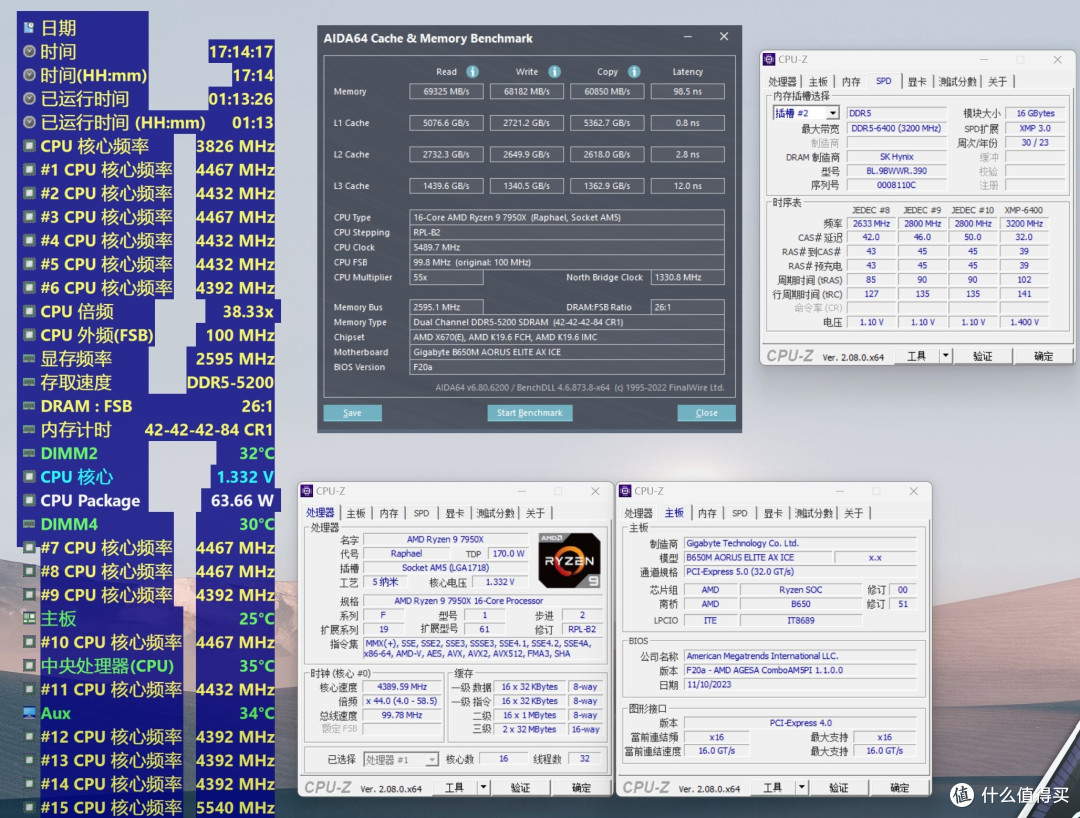Open the 工具 dropdown arrow in the mainboard window

(x=802, y=787)
